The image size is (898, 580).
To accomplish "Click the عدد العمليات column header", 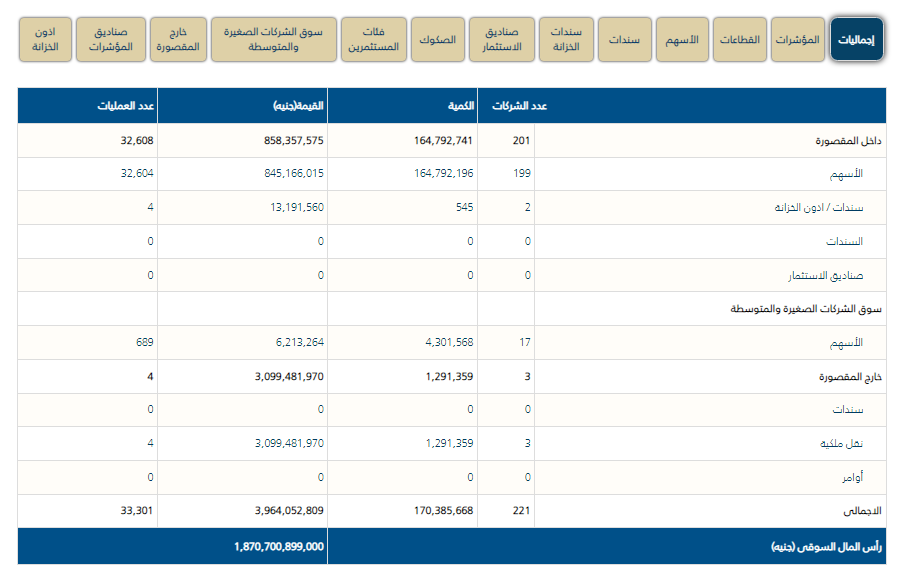I will [125, 106].
